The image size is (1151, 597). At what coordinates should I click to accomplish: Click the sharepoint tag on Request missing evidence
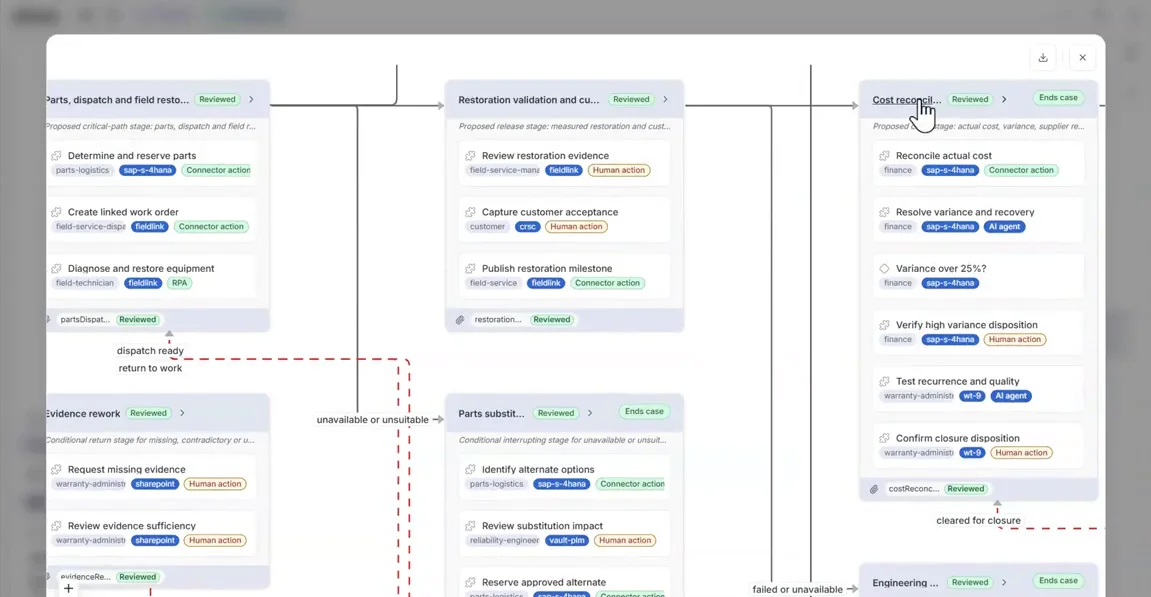pyautogui.click(x=155, y=484)
